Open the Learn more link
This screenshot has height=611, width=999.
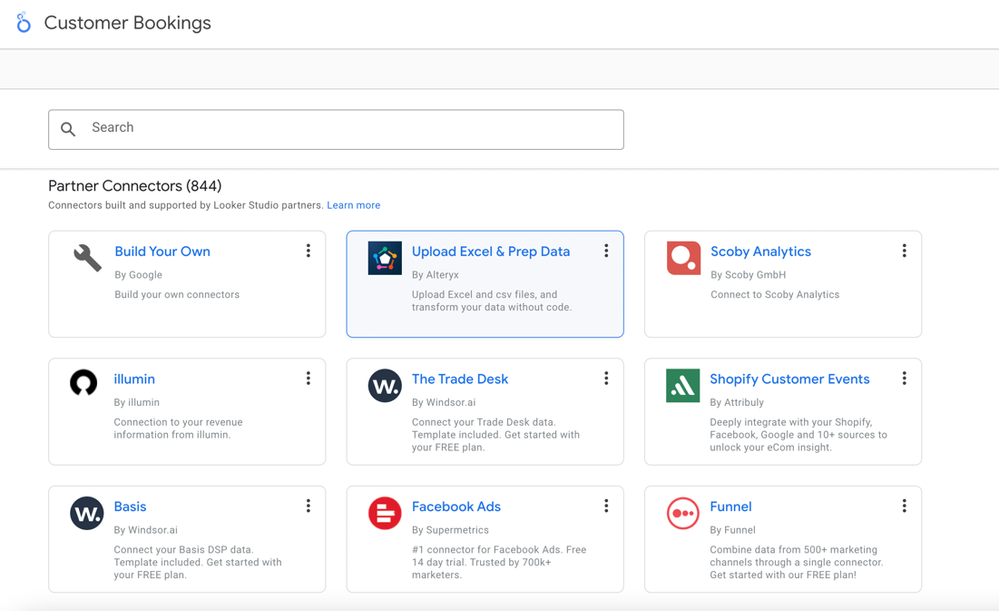click(x=353, y=205)
